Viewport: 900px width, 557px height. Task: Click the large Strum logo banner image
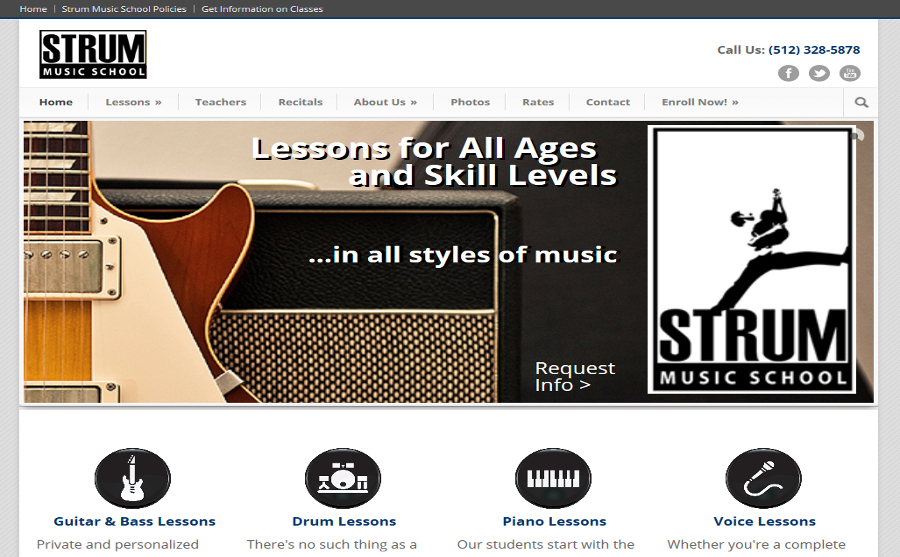[x=752, y=260]
